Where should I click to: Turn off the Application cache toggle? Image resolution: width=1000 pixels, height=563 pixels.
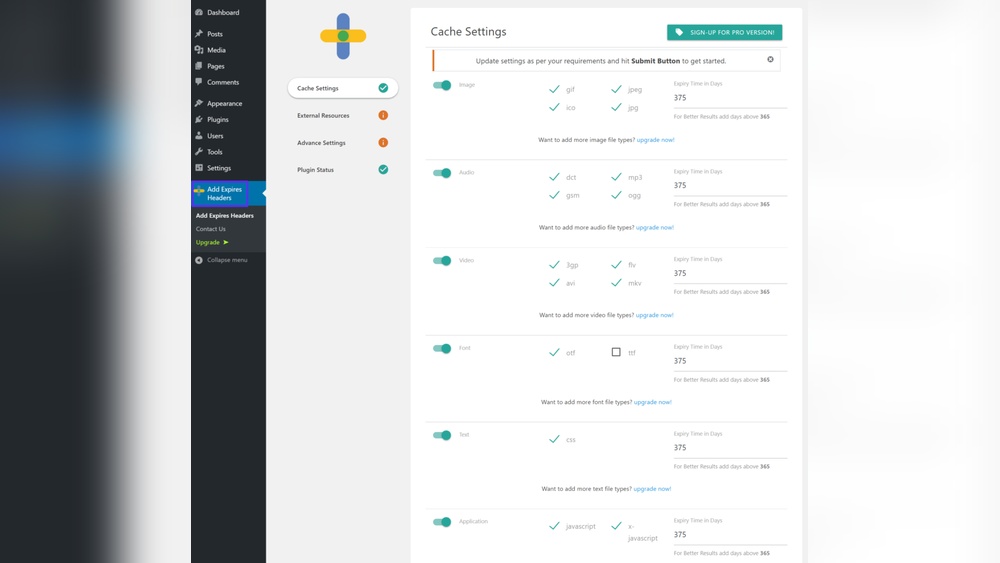click(x=442, y=522)
